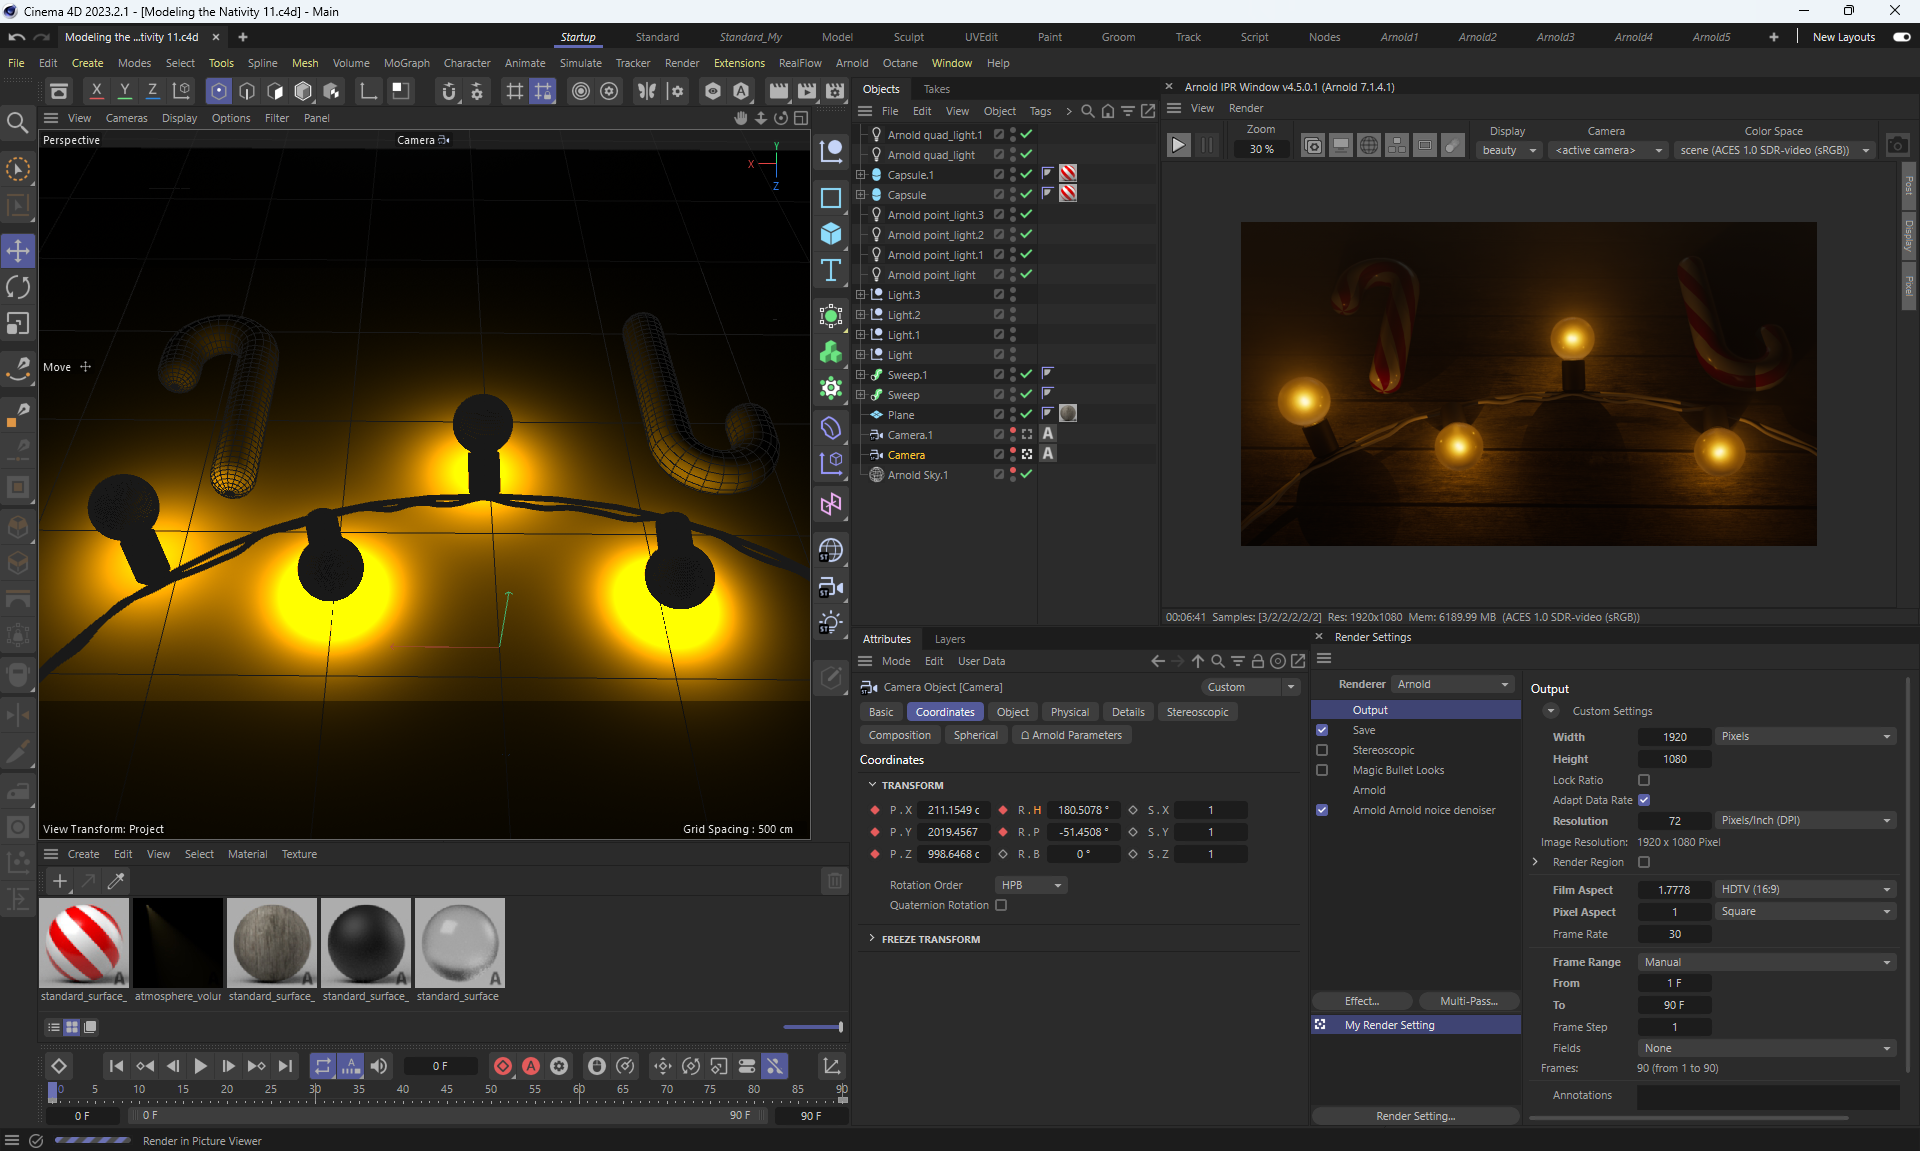Screen dimensions: 1920x1151
Task: Open the Renderer Arnold dropdown
Action: [x=1452, y=684]
